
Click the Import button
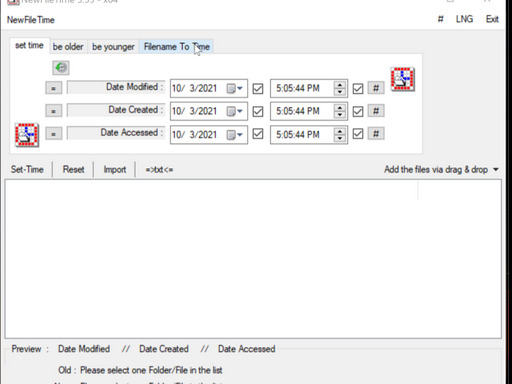115,169
